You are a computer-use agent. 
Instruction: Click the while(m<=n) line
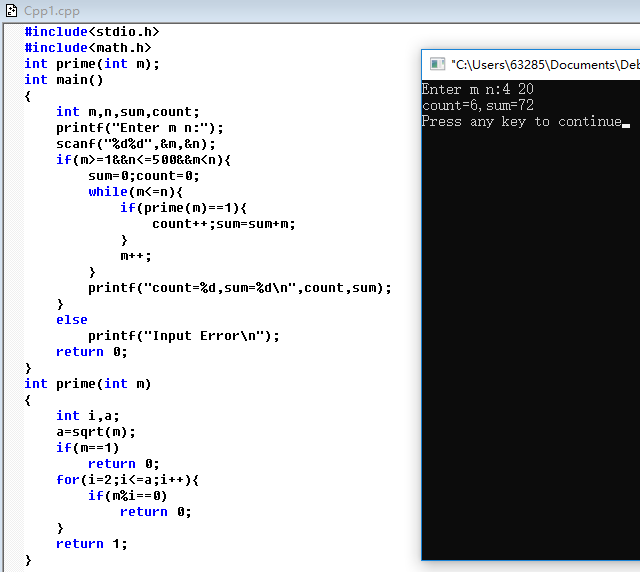coord(136,191)
